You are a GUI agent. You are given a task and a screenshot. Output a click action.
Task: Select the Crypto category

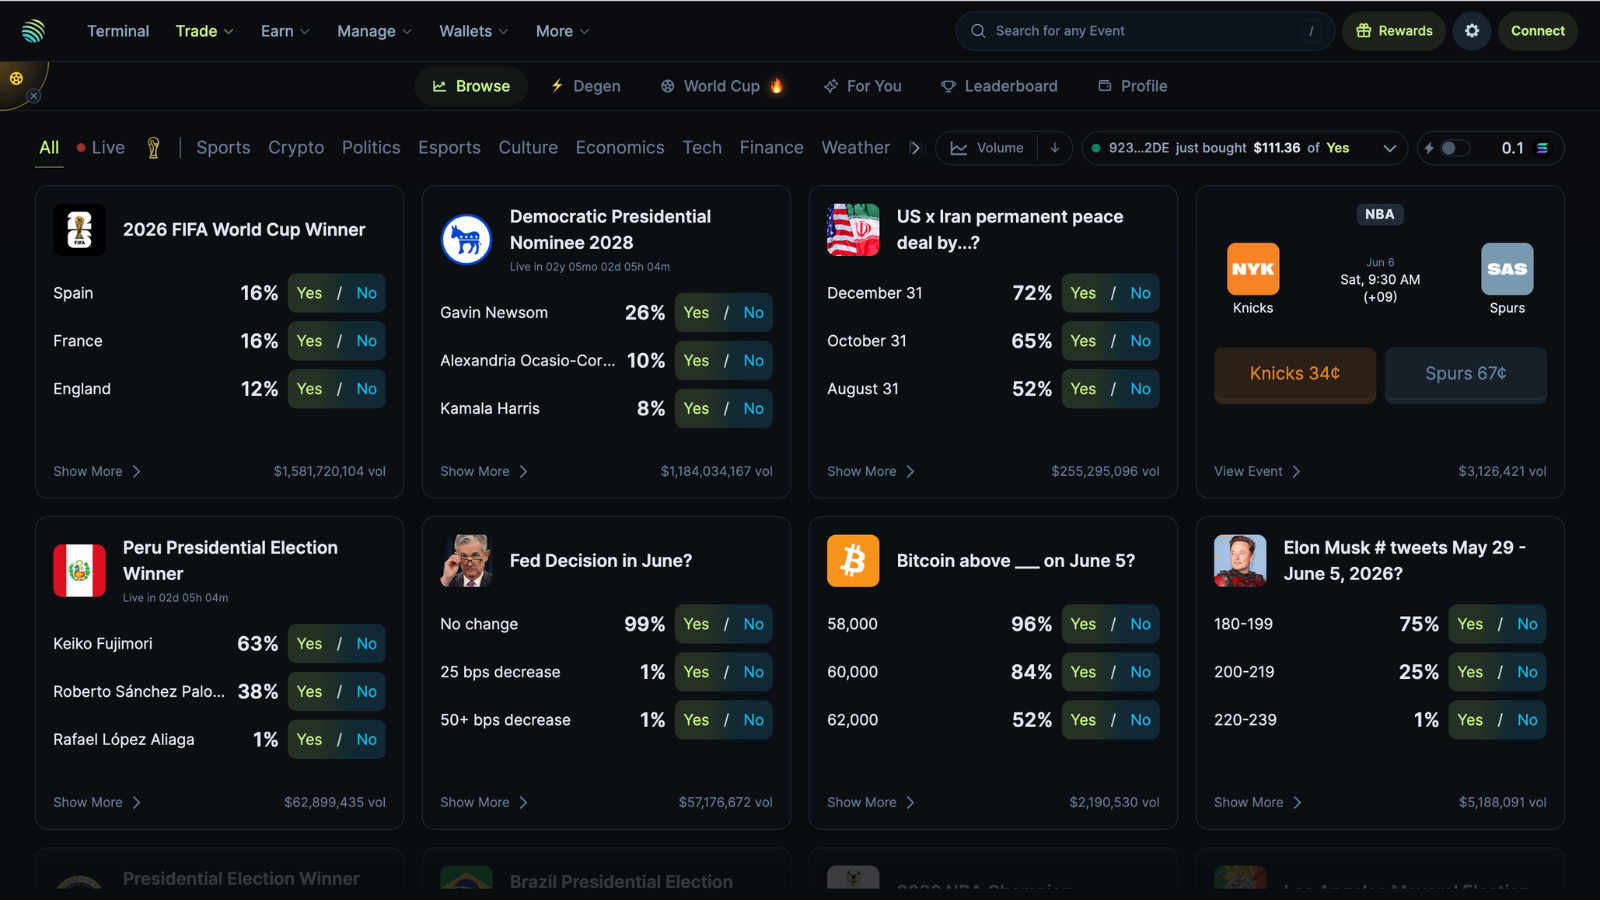point(296,148)
